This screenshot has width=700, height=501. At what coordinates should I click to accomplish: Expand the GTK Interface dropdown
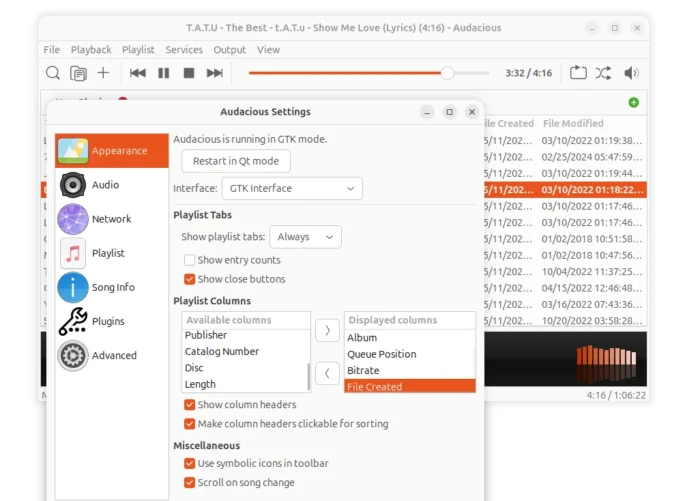coord(292,188)
